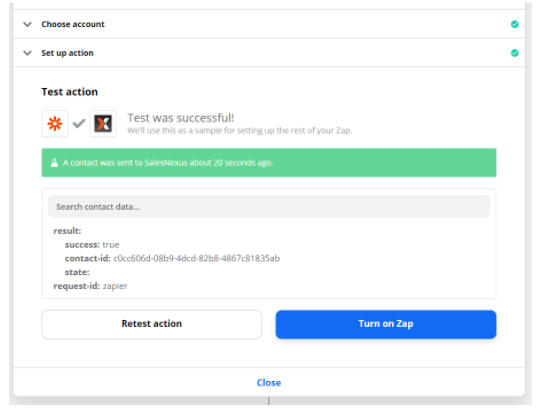Focus the Search contact data field

(x=269, y=207)
